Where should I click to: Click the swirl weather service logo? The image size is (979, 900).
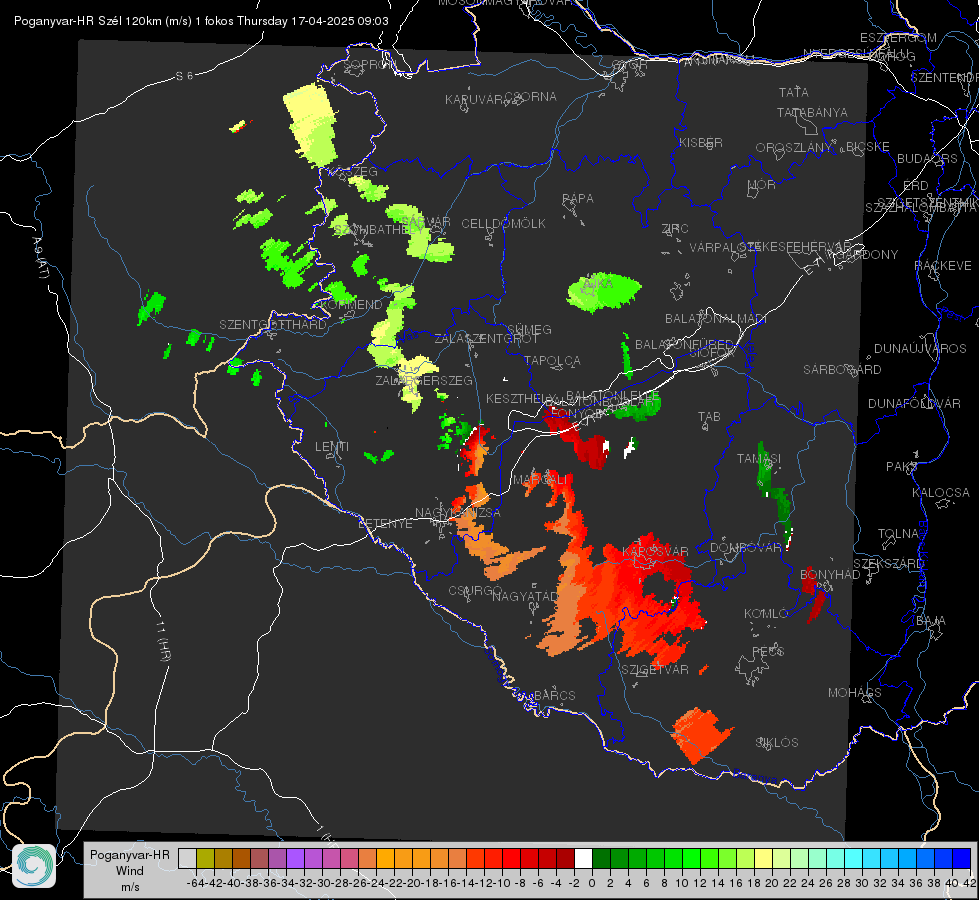(34, 866)
